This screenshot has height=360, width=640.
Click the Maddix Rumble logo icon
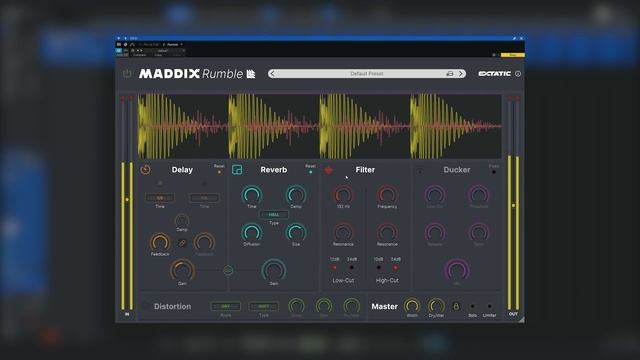[251, 74]
